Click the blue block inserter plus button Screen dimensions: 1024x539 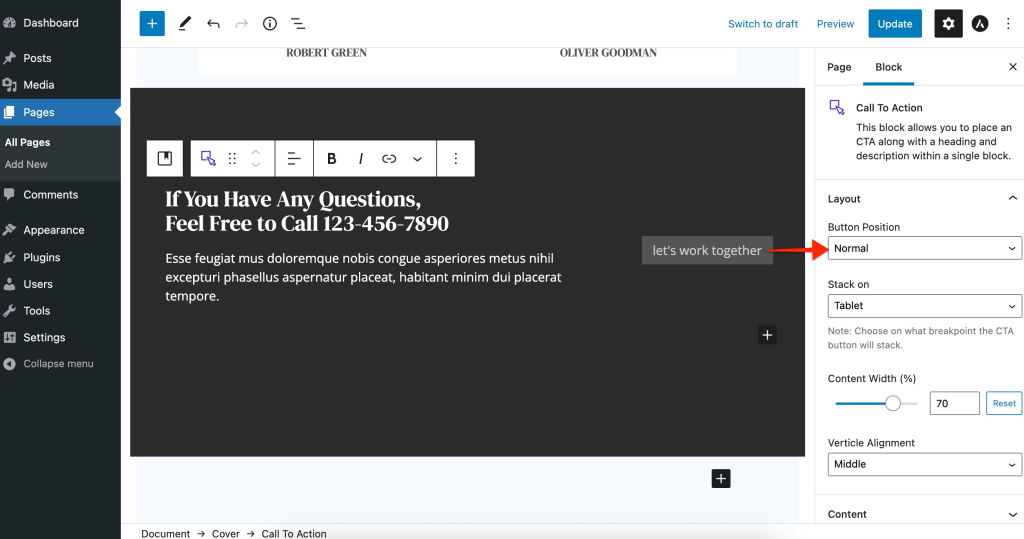[x=152, y=24]
